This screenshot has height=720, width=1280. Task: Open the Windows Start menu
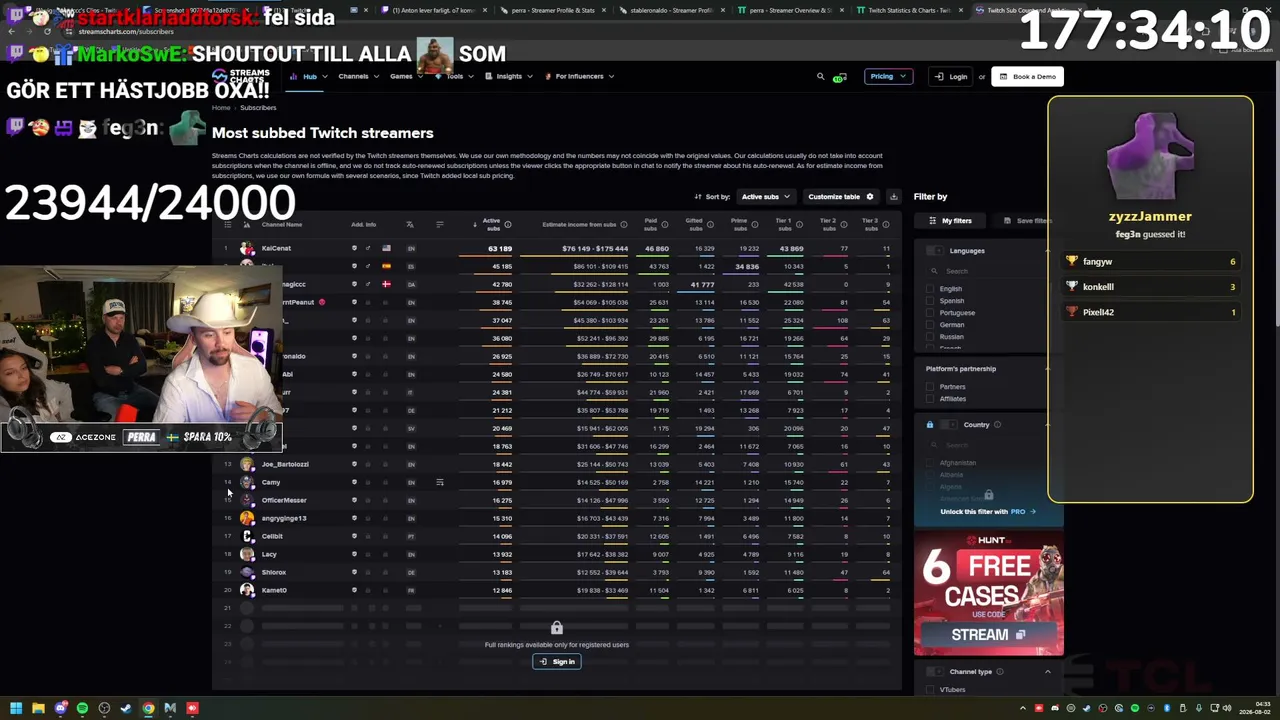click(x=16, y=708)
